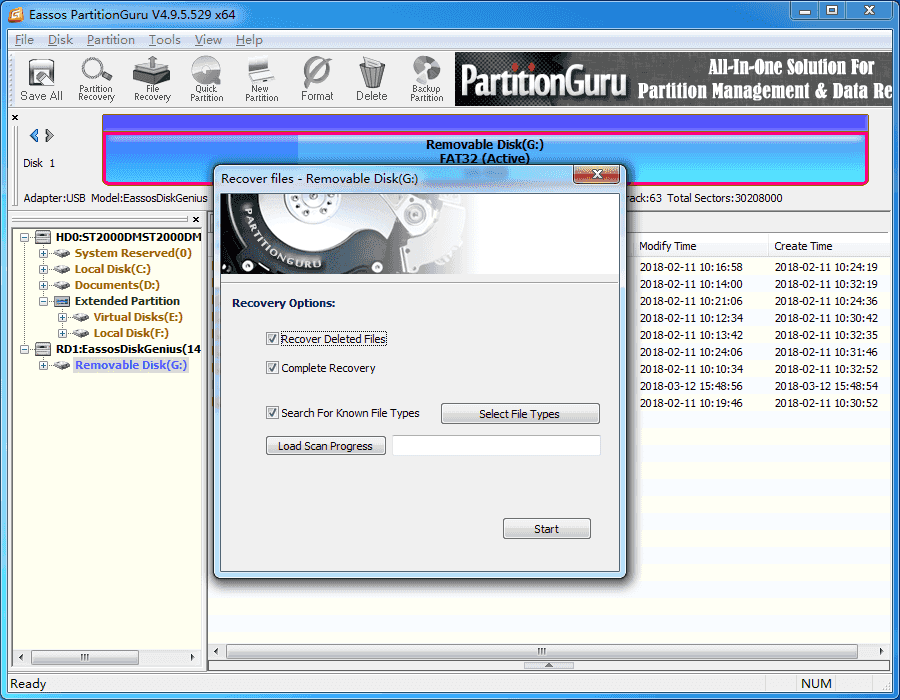Image resolution: width=900 pixels, height=700 pixels.
Task: Click the Save All toolbar icon
Action: click(x=41, y=80)
